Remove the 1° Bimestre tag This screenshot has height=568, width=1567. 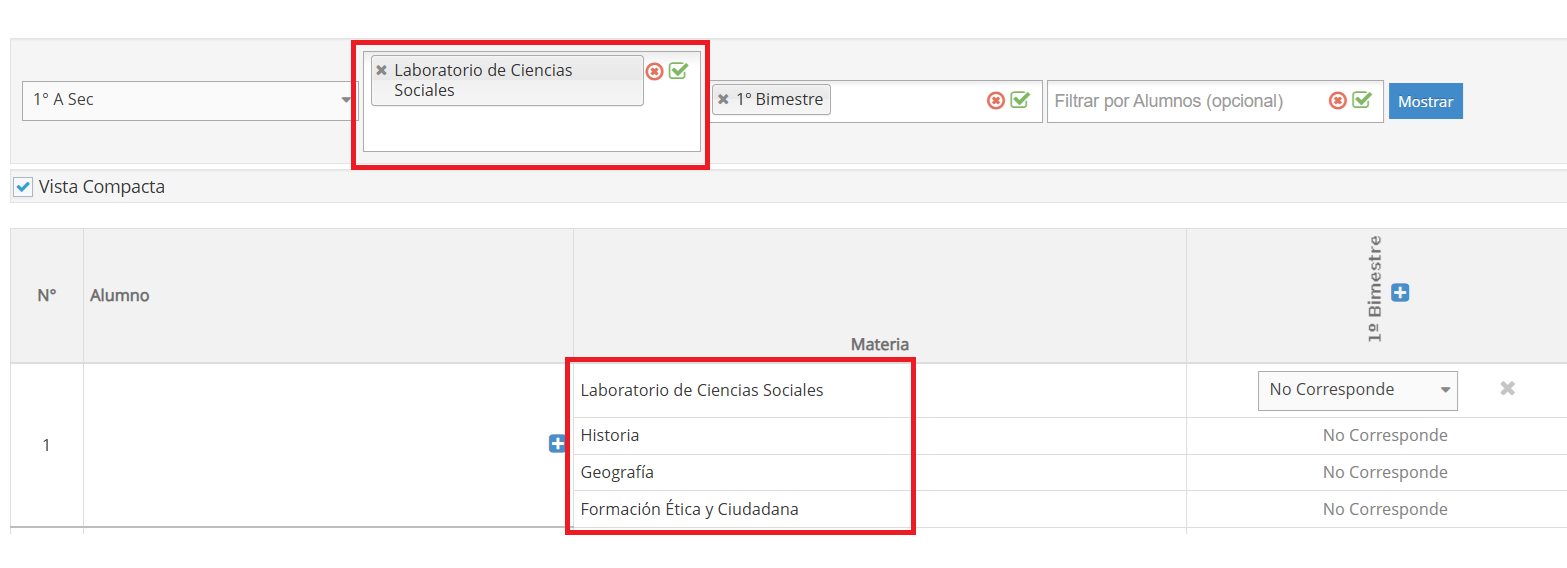coord(723,100)
